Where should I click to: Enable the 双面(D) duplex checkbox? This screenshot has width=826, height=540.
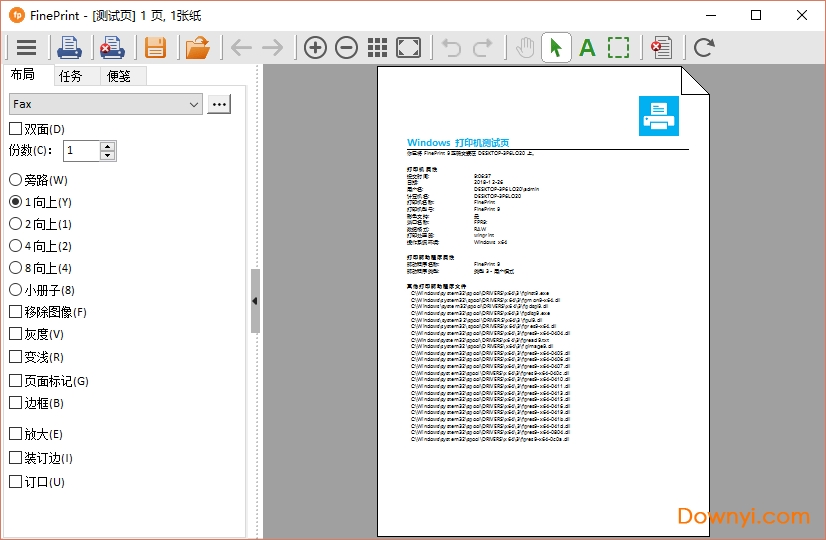coord(15,129)
